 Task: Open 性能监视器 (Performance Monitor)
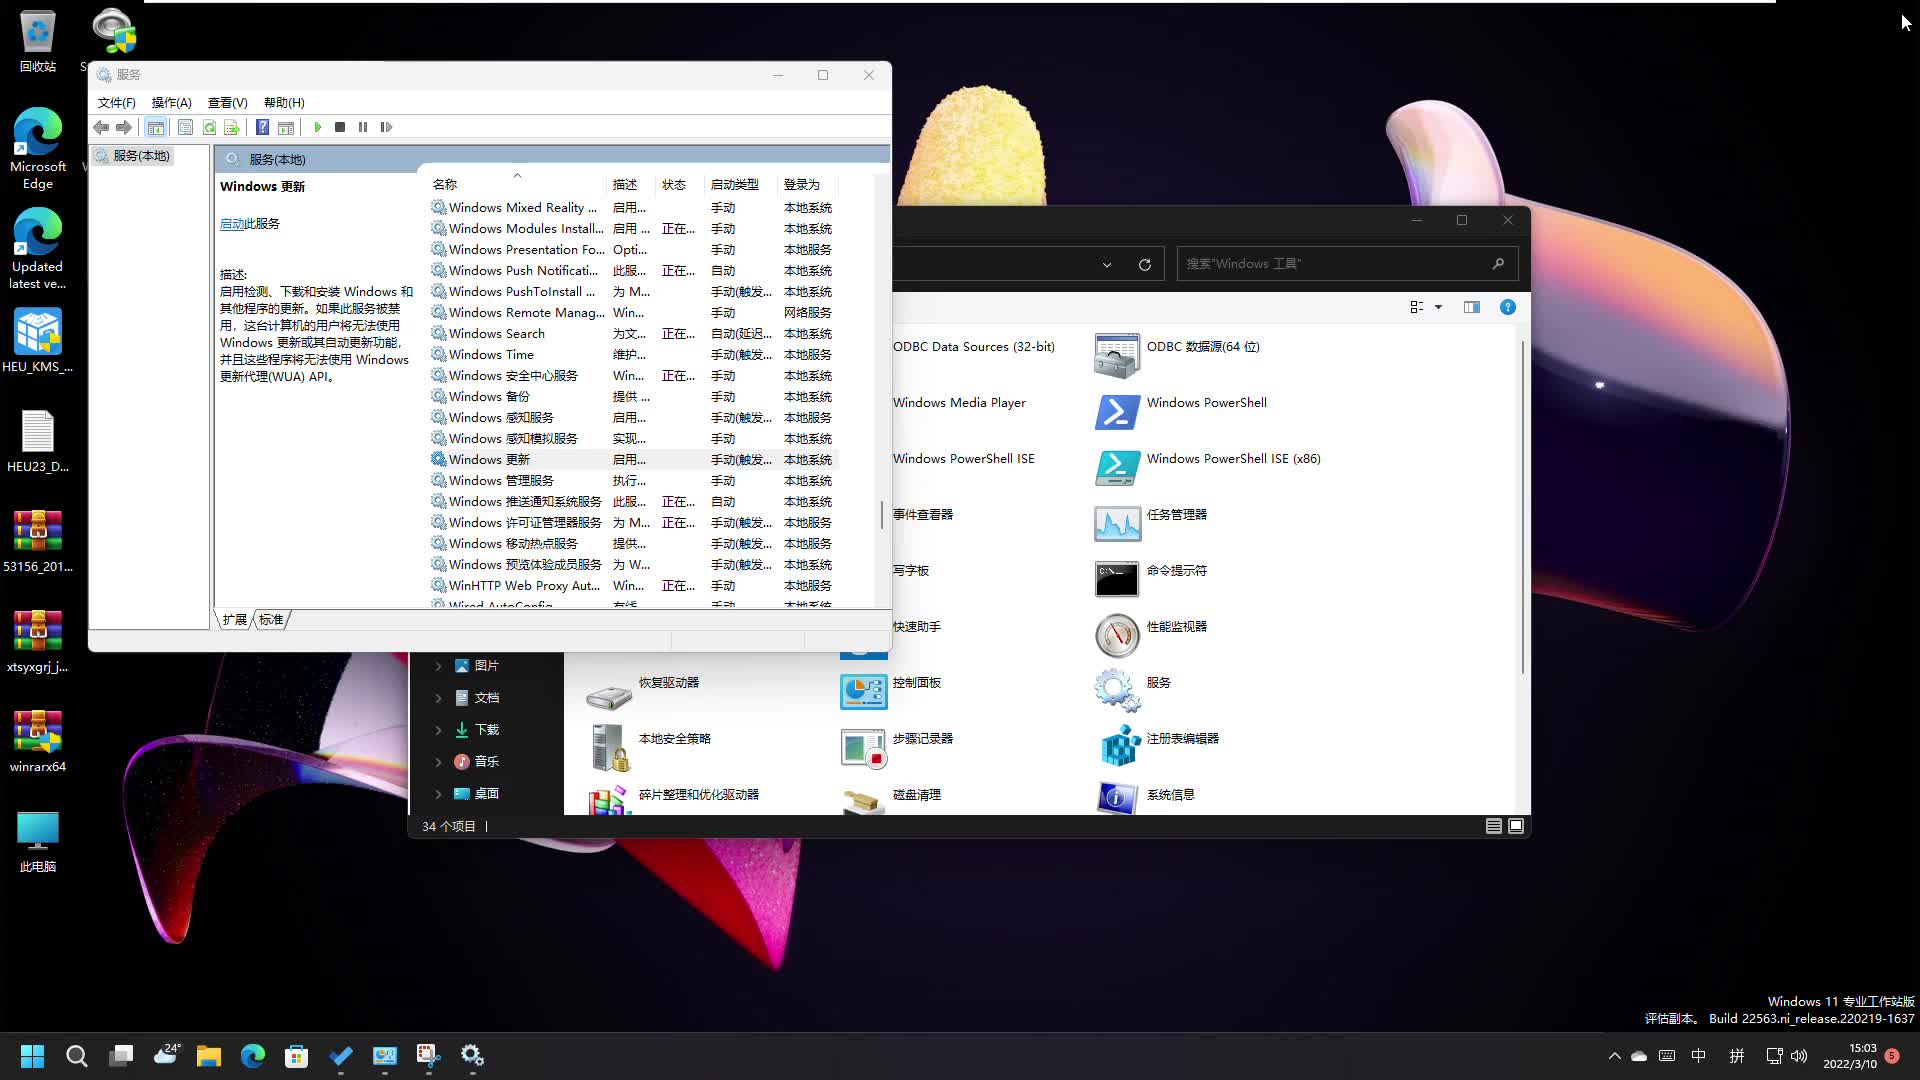[x=1177, y=626]
